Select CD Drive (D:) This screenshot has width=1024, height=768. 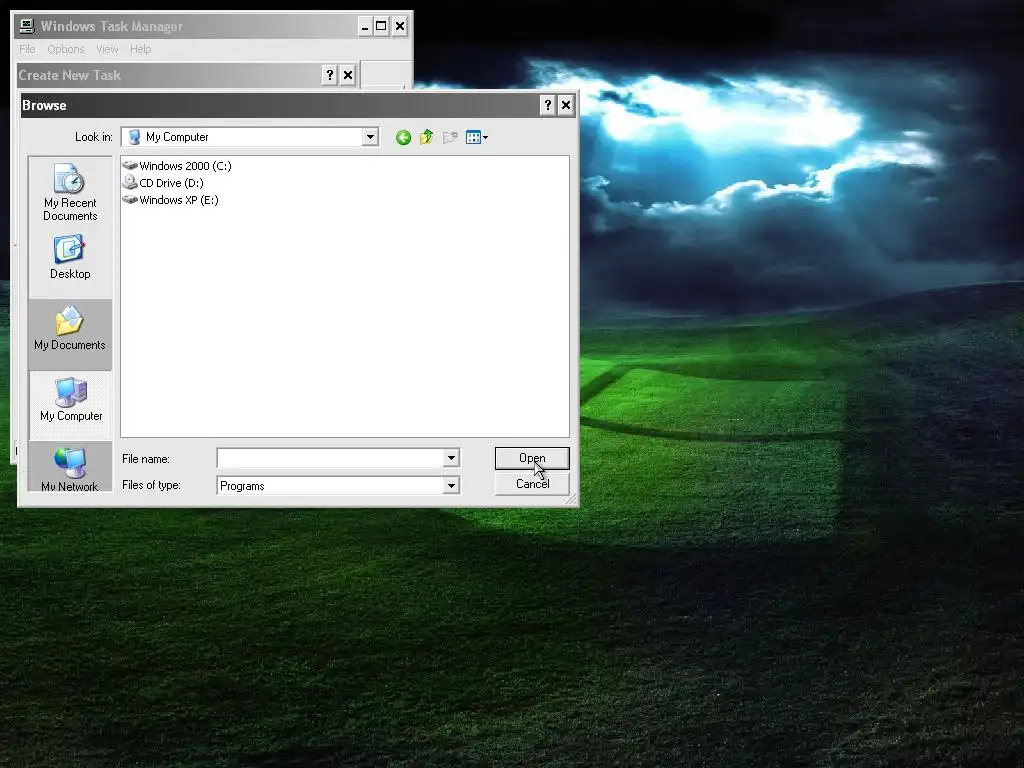(163, 183)
